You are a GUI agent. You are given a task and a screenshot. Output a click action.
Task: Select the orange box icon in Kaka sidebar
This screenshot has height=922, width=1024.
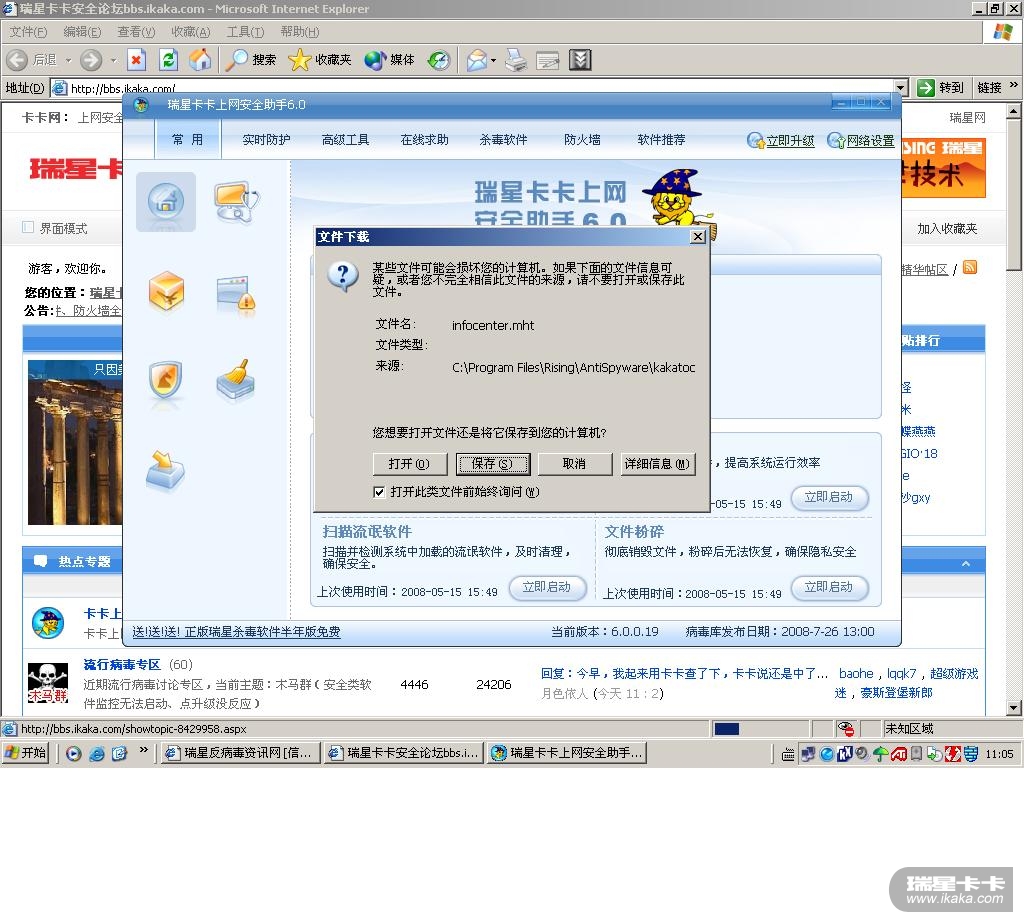point(166,292)
